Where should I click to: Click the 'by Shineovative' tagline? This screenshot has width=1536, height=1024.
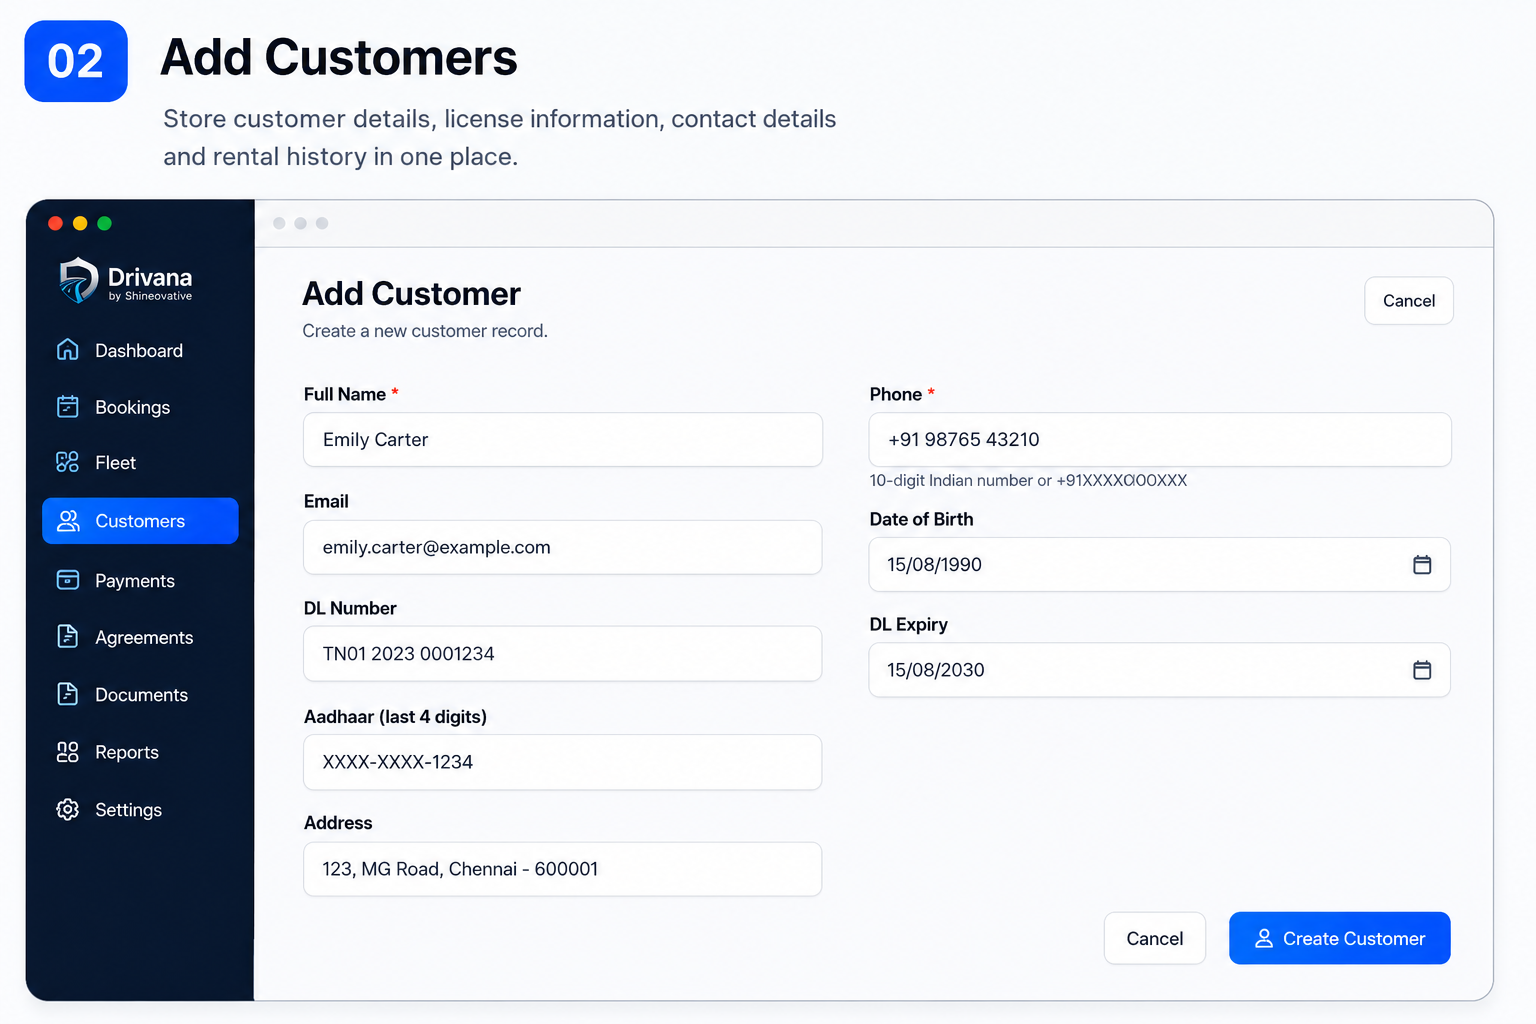[x=150, y=296]
